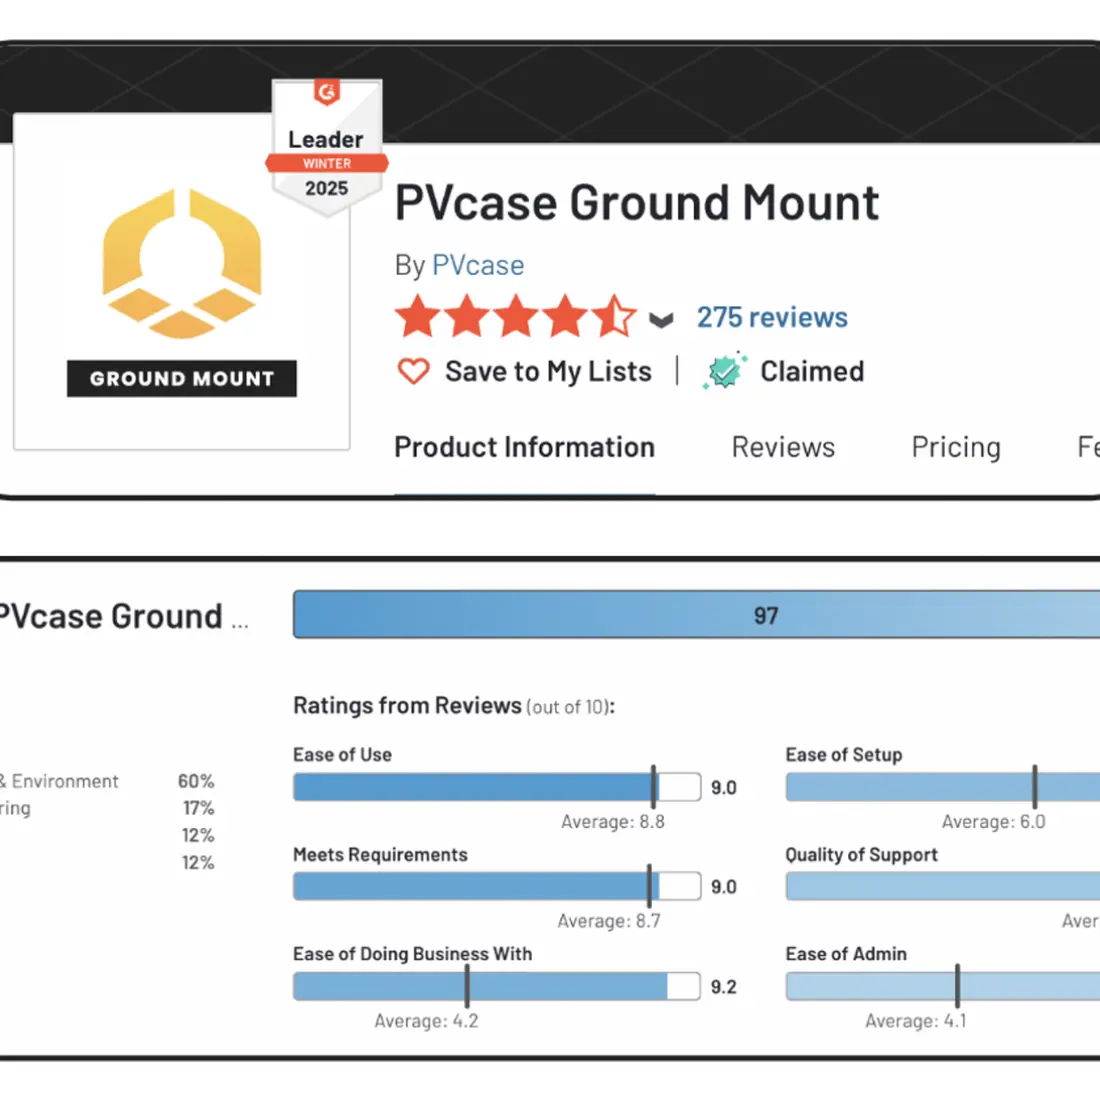Click the GROUND MOUNT logo caption

tap(182, 379)
